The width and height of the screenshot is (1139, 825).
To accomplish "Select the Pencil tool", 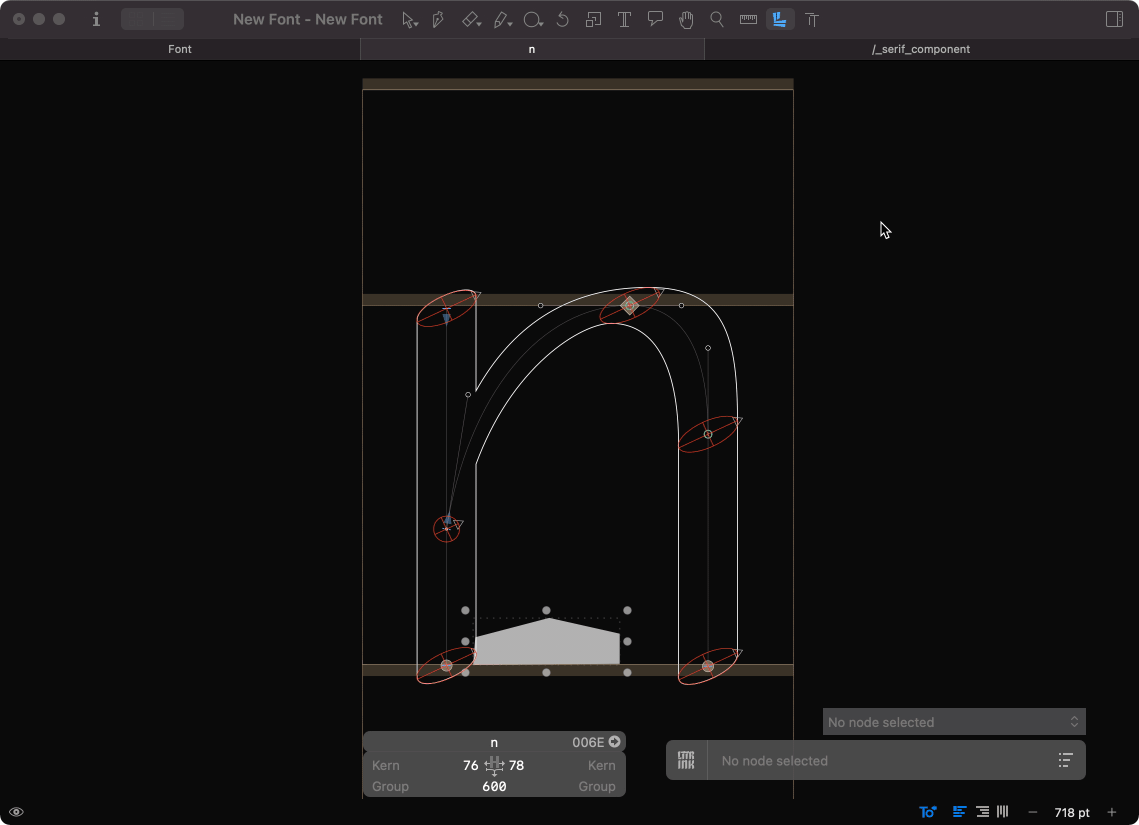I will [502, 19].
